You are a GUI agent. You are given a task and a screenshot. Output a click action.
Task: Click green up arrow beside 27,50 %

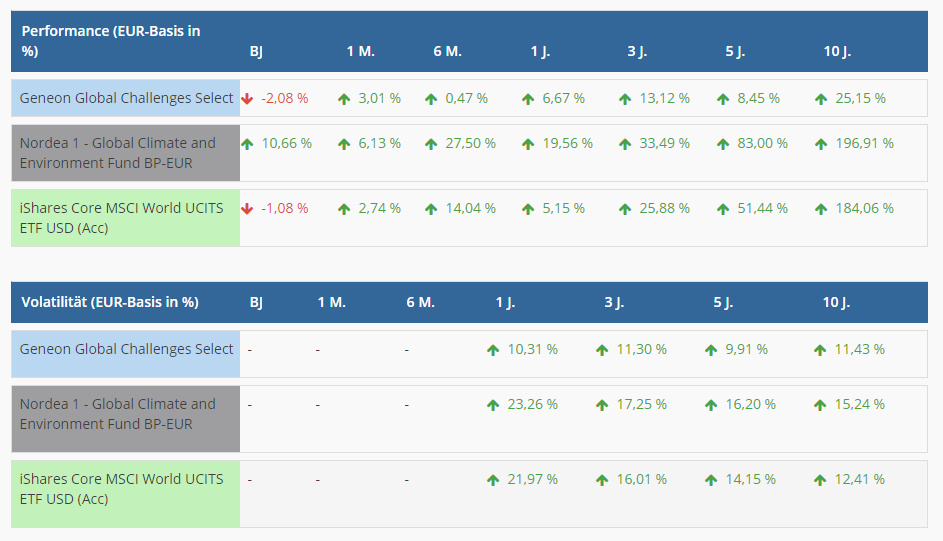click(x=431, y=144)
